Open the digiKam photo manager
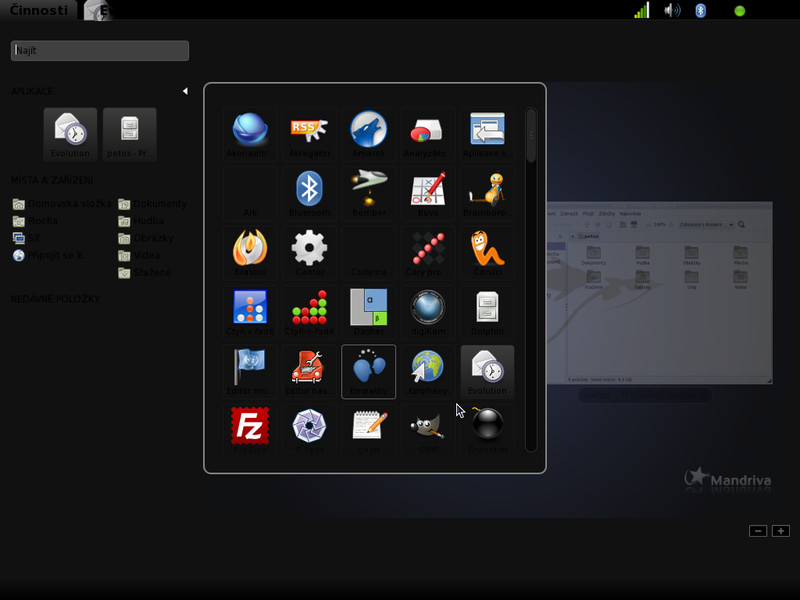Screen dimensions: 800x600 (428, 312)
